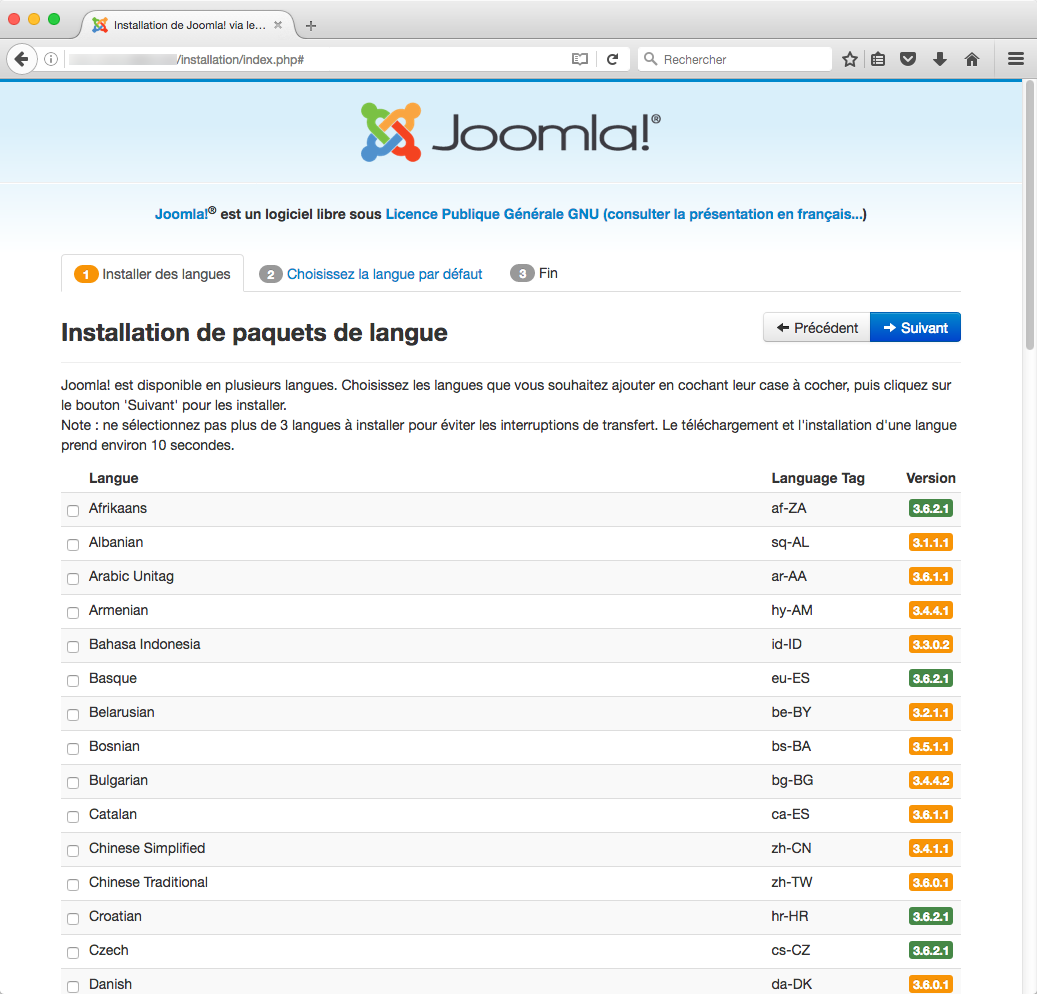Viewport: 1037px width, 994px height.
Task: Toggle reader view icon in address bar
Action: click(x=579, y=60)
